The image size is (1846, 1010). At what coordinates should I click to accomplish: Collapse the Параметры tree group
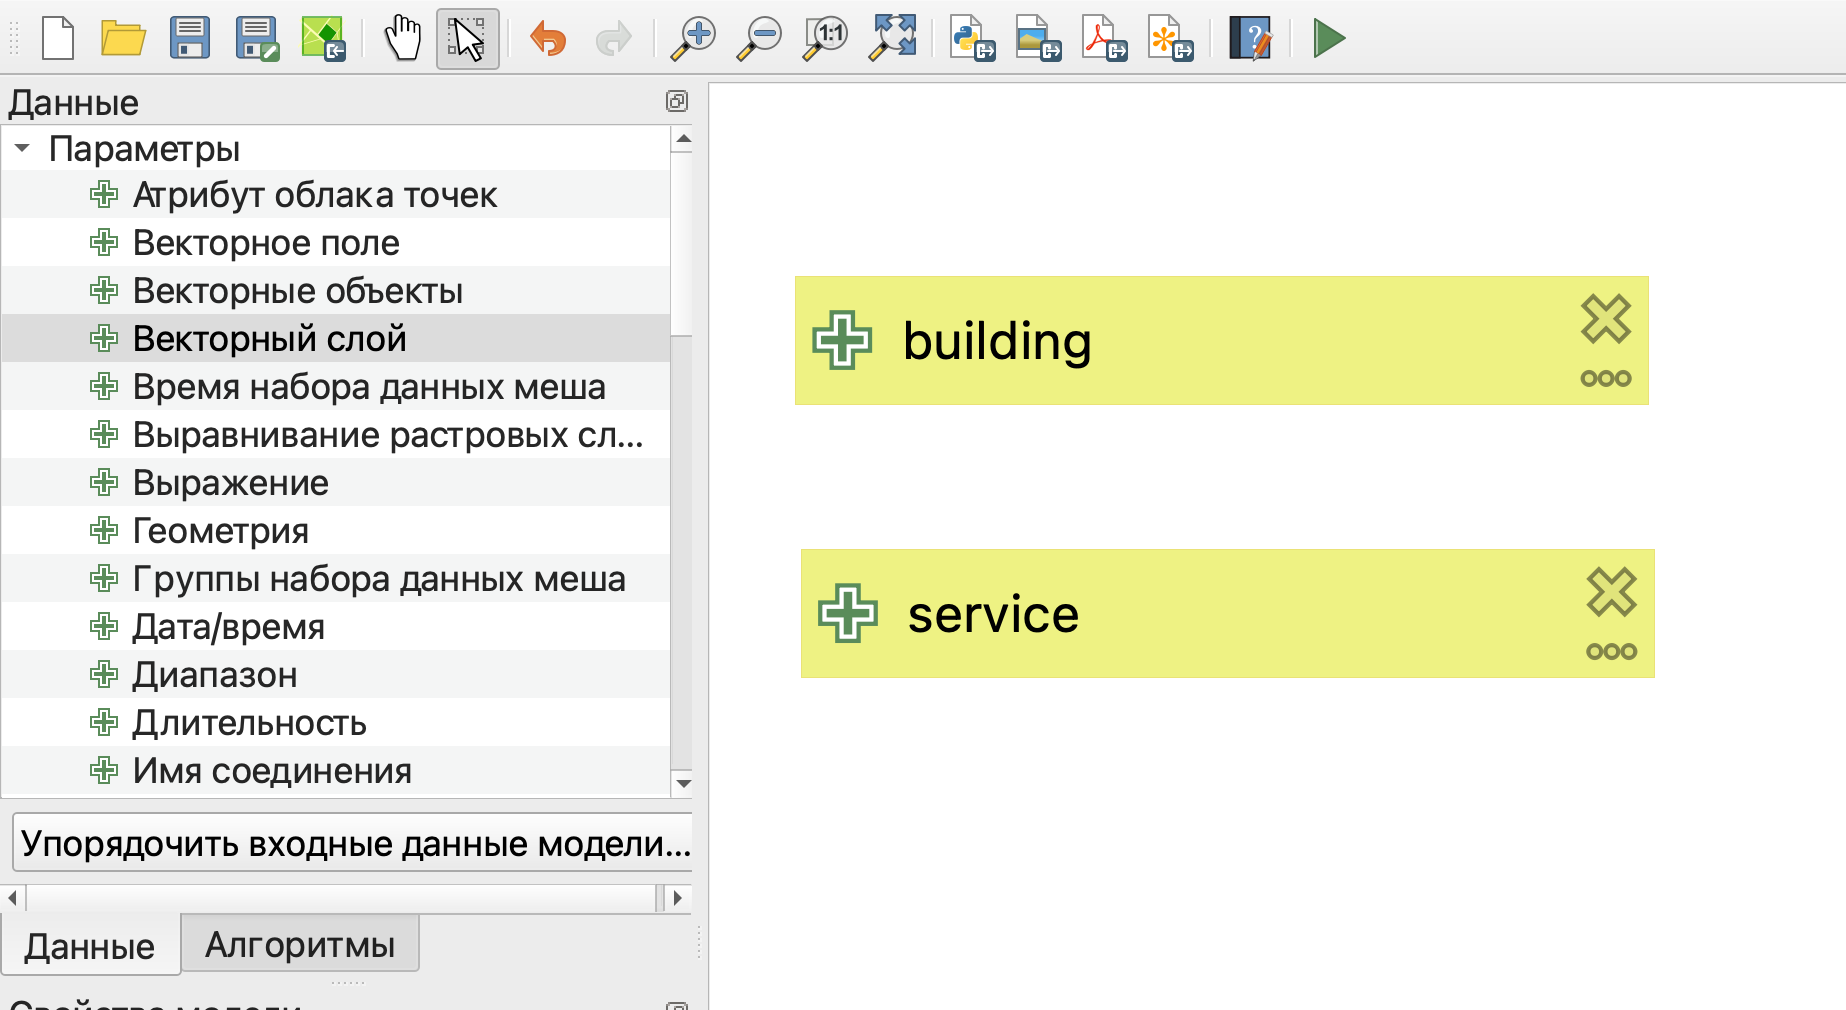[22, 148]
